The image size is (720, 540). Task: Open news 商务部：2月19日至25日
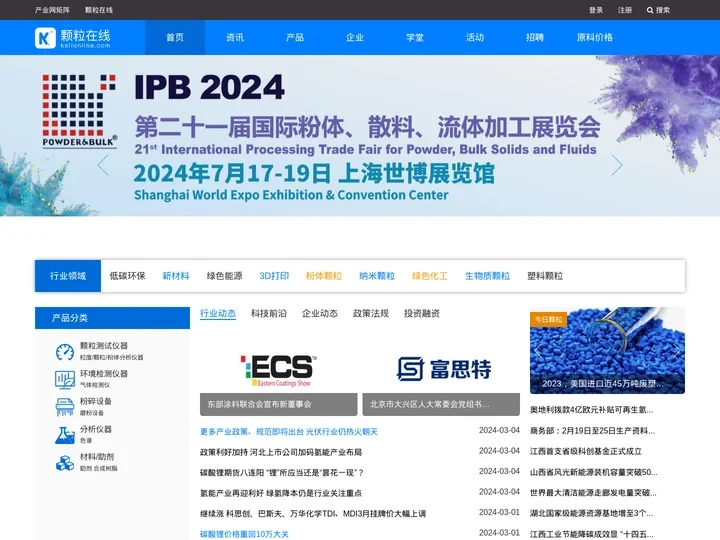pyautogui.click(x=592, y=431)
